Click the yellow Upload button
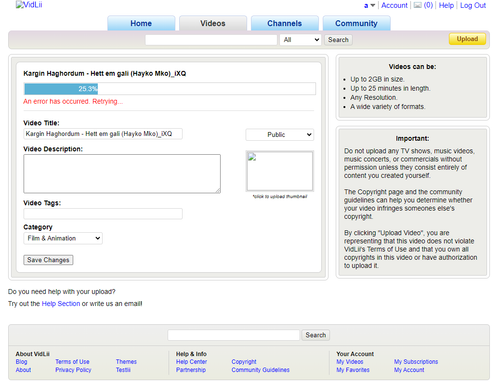This screenshot has width=500, height=387. tap(467, 39)
